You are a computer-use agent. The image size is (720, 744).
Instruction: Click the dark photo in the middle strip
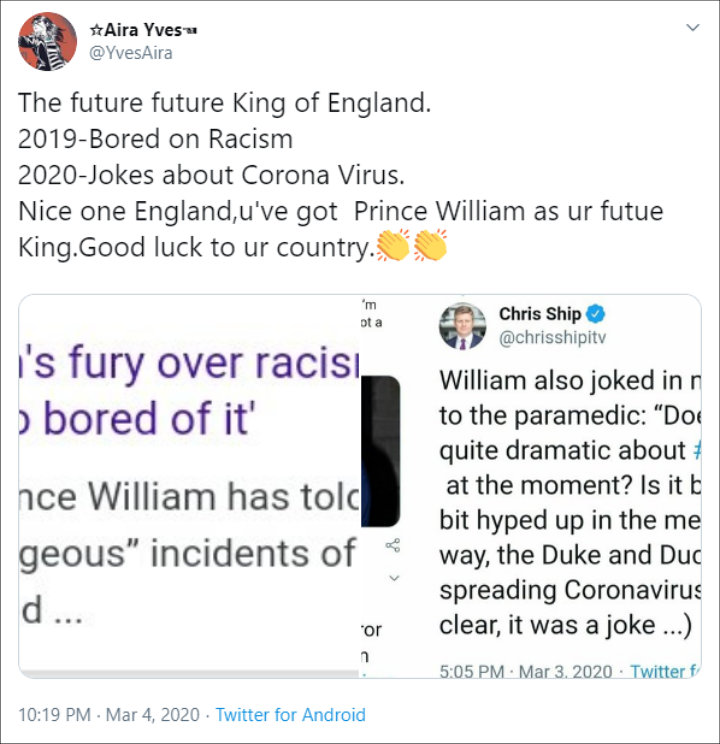[380, 450]
